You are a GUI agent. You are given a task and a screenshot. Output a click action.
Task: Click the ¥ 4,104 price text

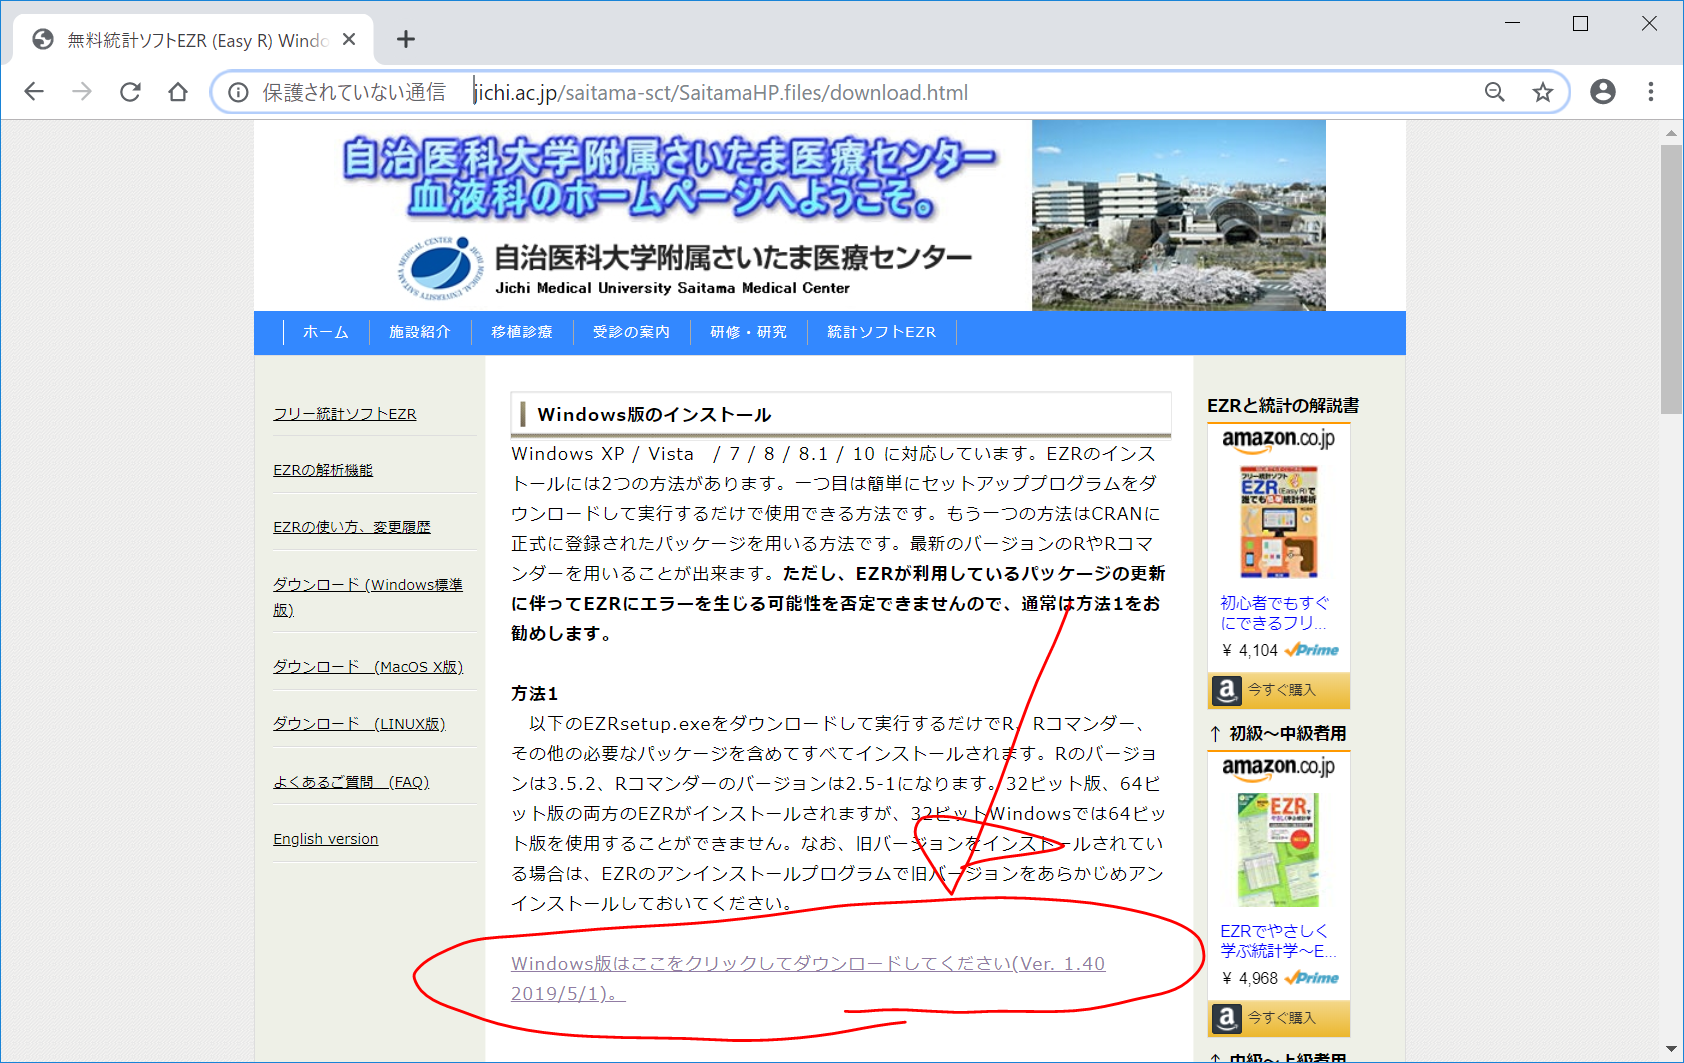tap(1250, 651)
